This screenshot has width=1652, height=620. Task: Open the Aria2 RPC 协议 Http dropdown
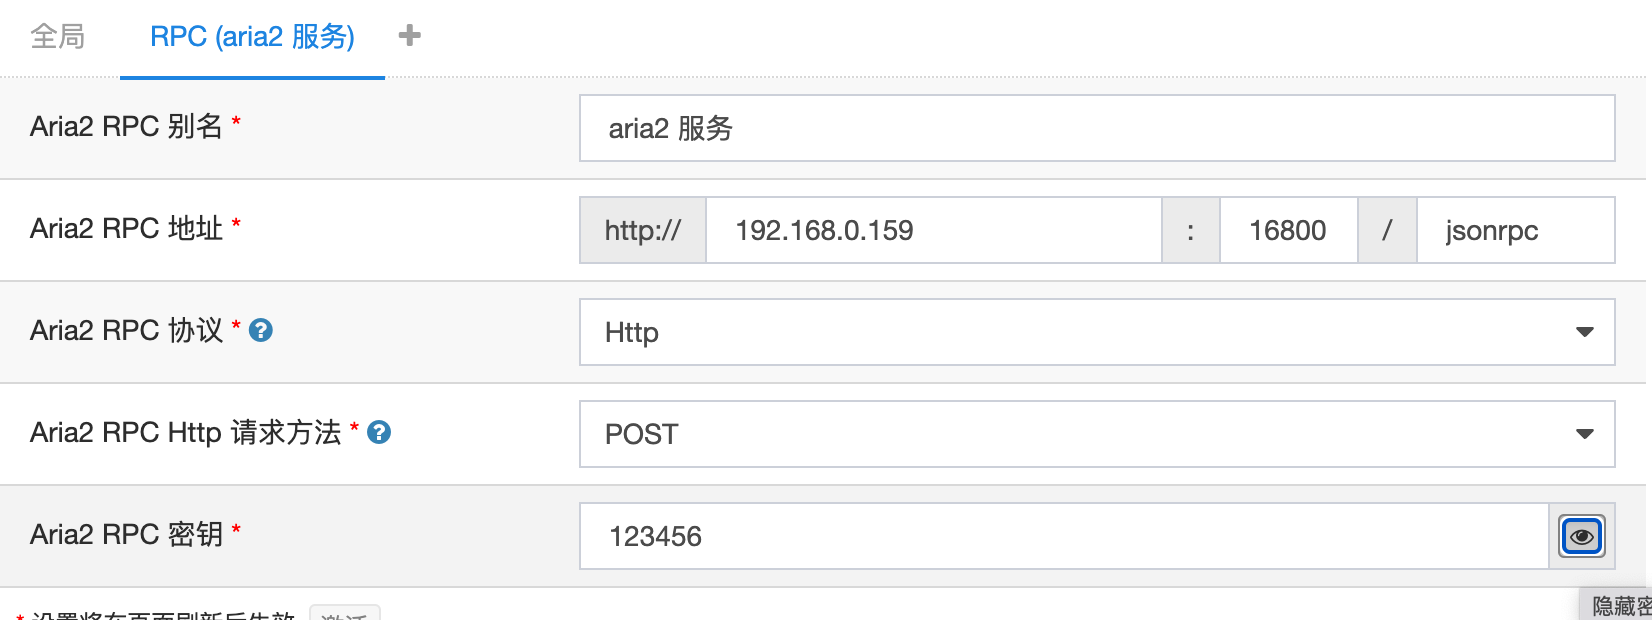click(x=1096, y=332)
